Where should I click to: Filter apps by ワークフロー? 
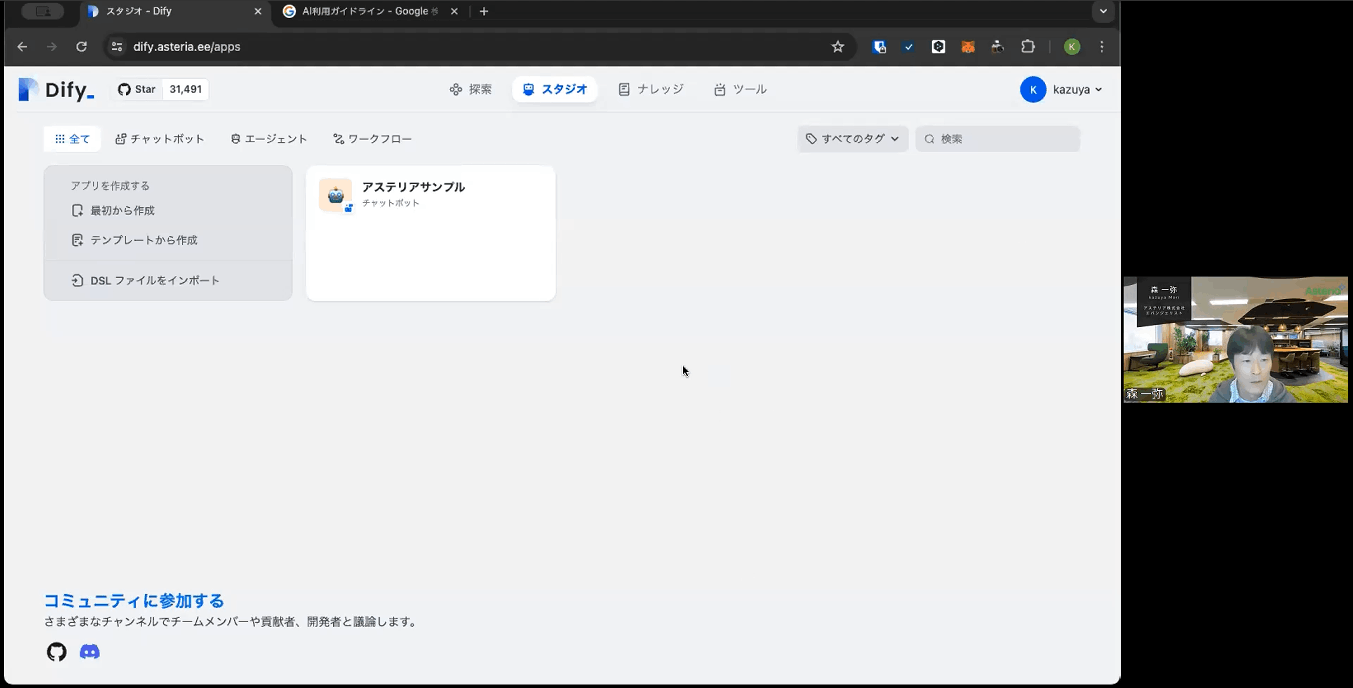coord(373,139)
